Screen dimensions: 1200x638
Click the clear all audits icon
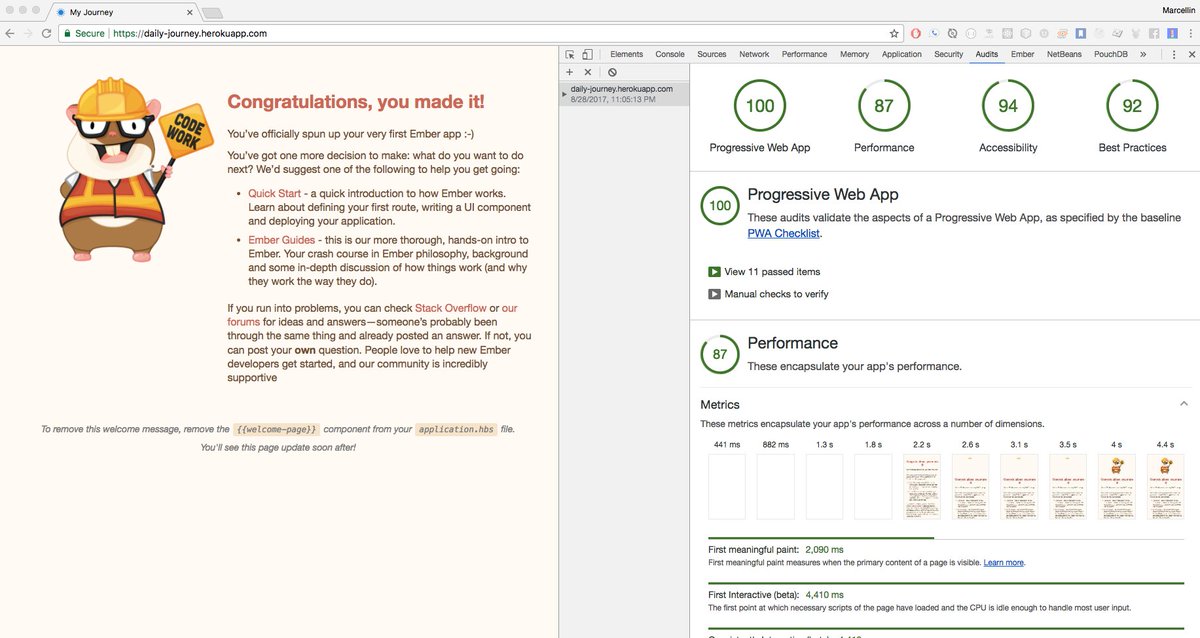612,72
